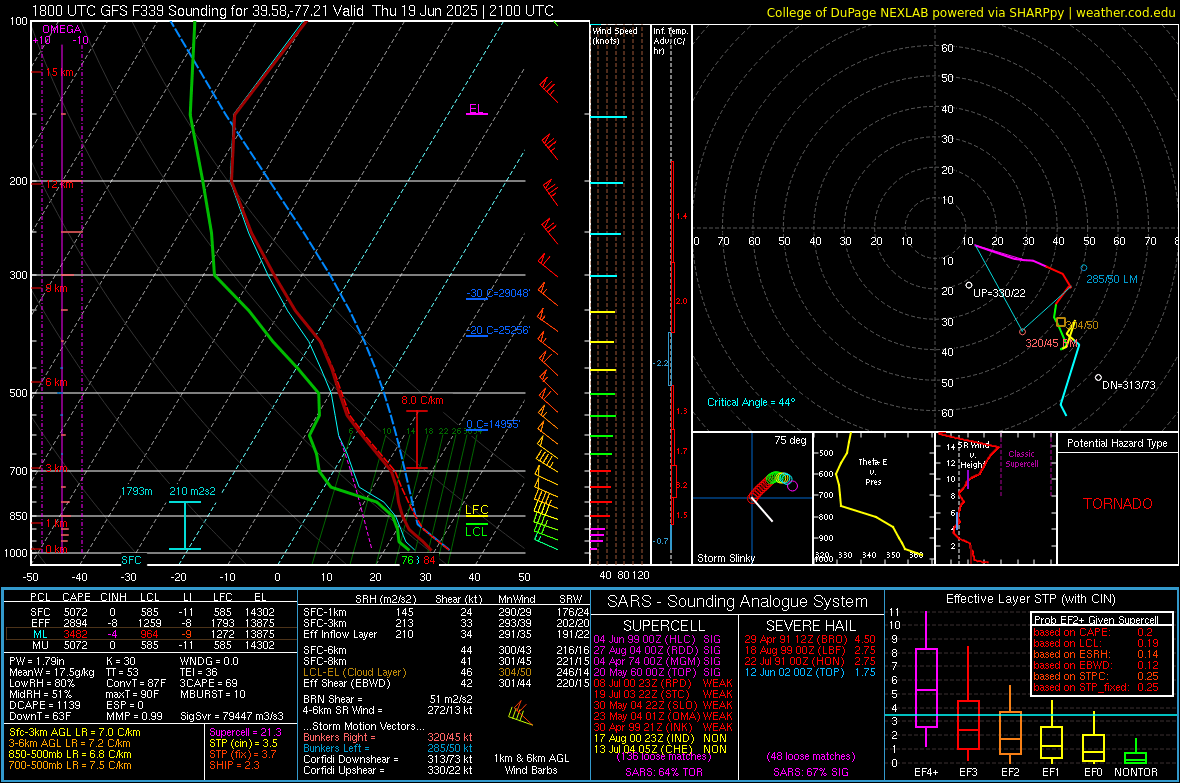Viewport: 1180px width, 783px height.
Task: Click the SARS: 64% TOR result
Action: tap(664, 772)
